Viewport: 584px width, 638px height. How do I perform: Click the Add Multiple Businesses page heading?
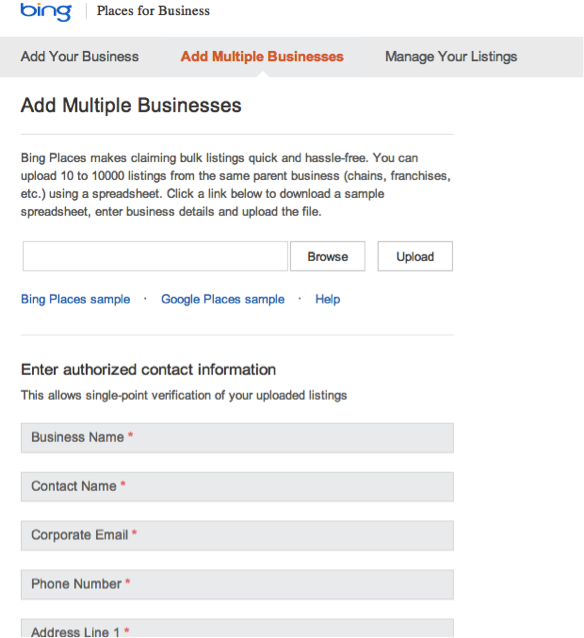pos(131,105)
